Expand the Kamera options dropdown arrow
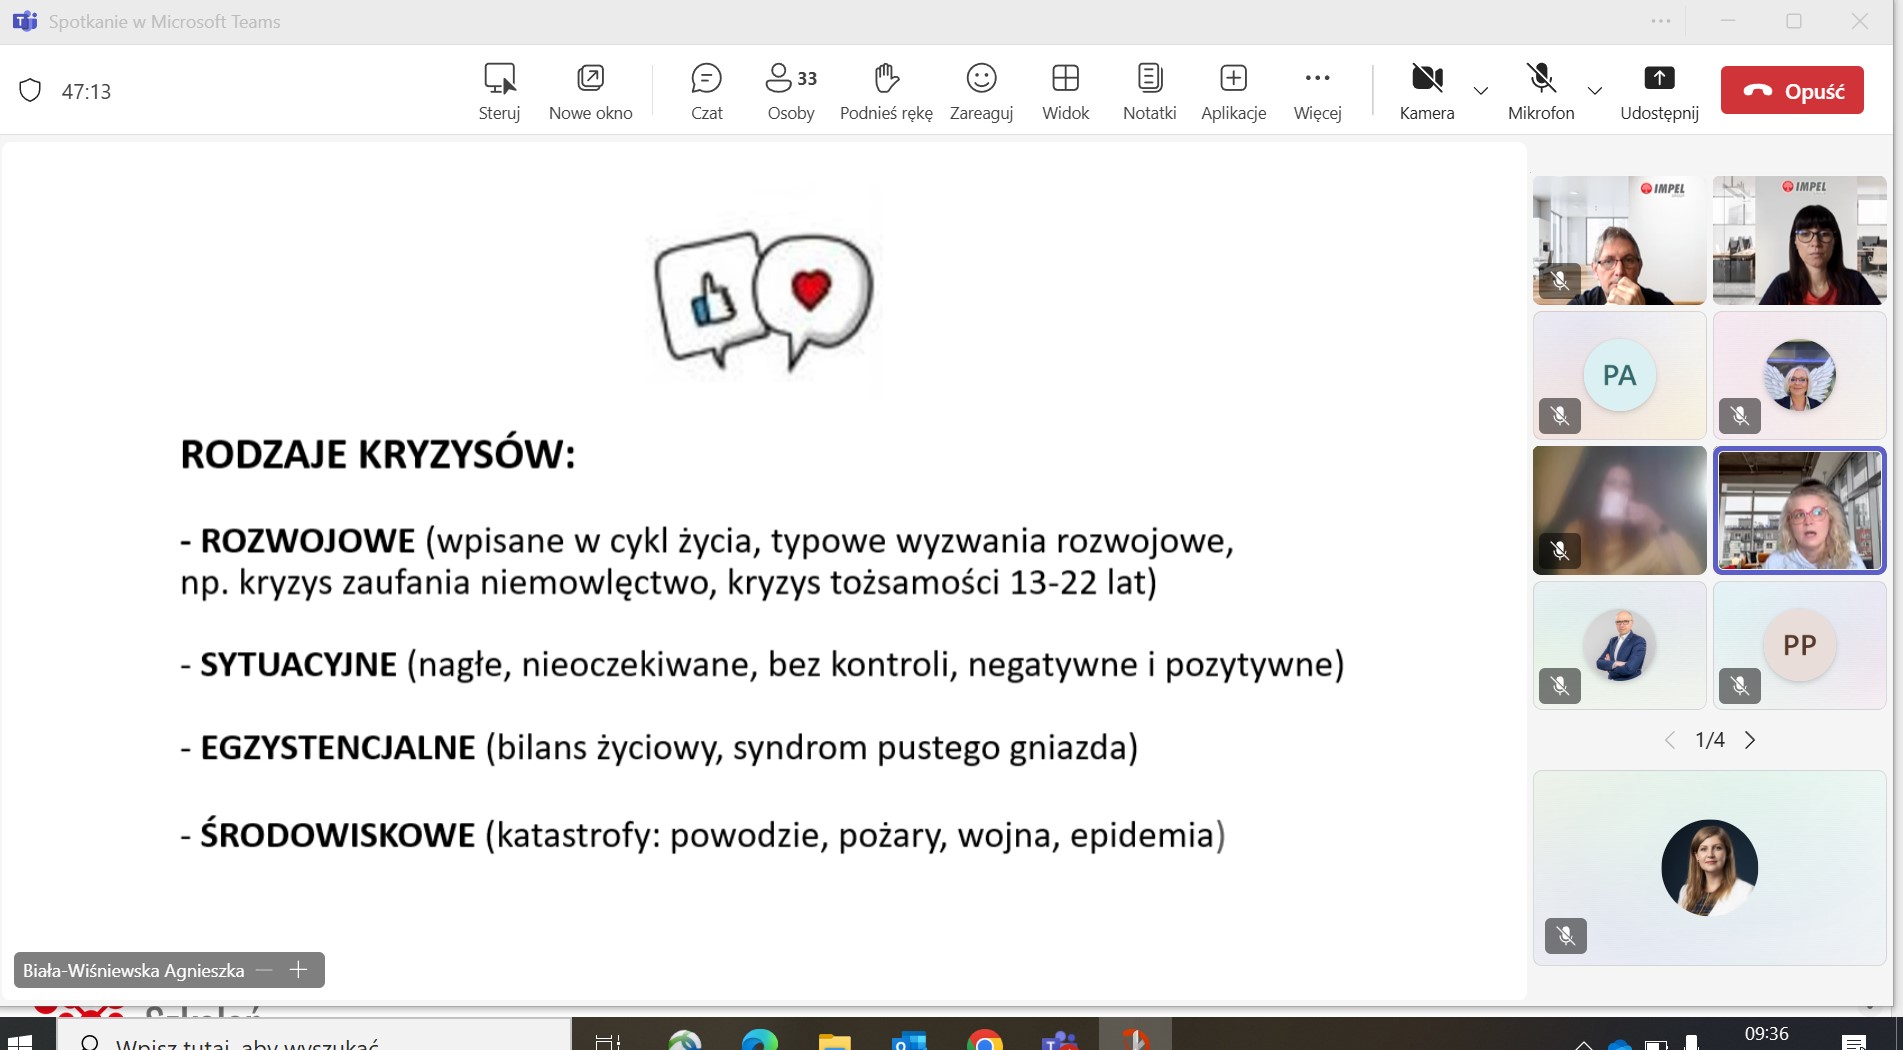 [1481, 91]
